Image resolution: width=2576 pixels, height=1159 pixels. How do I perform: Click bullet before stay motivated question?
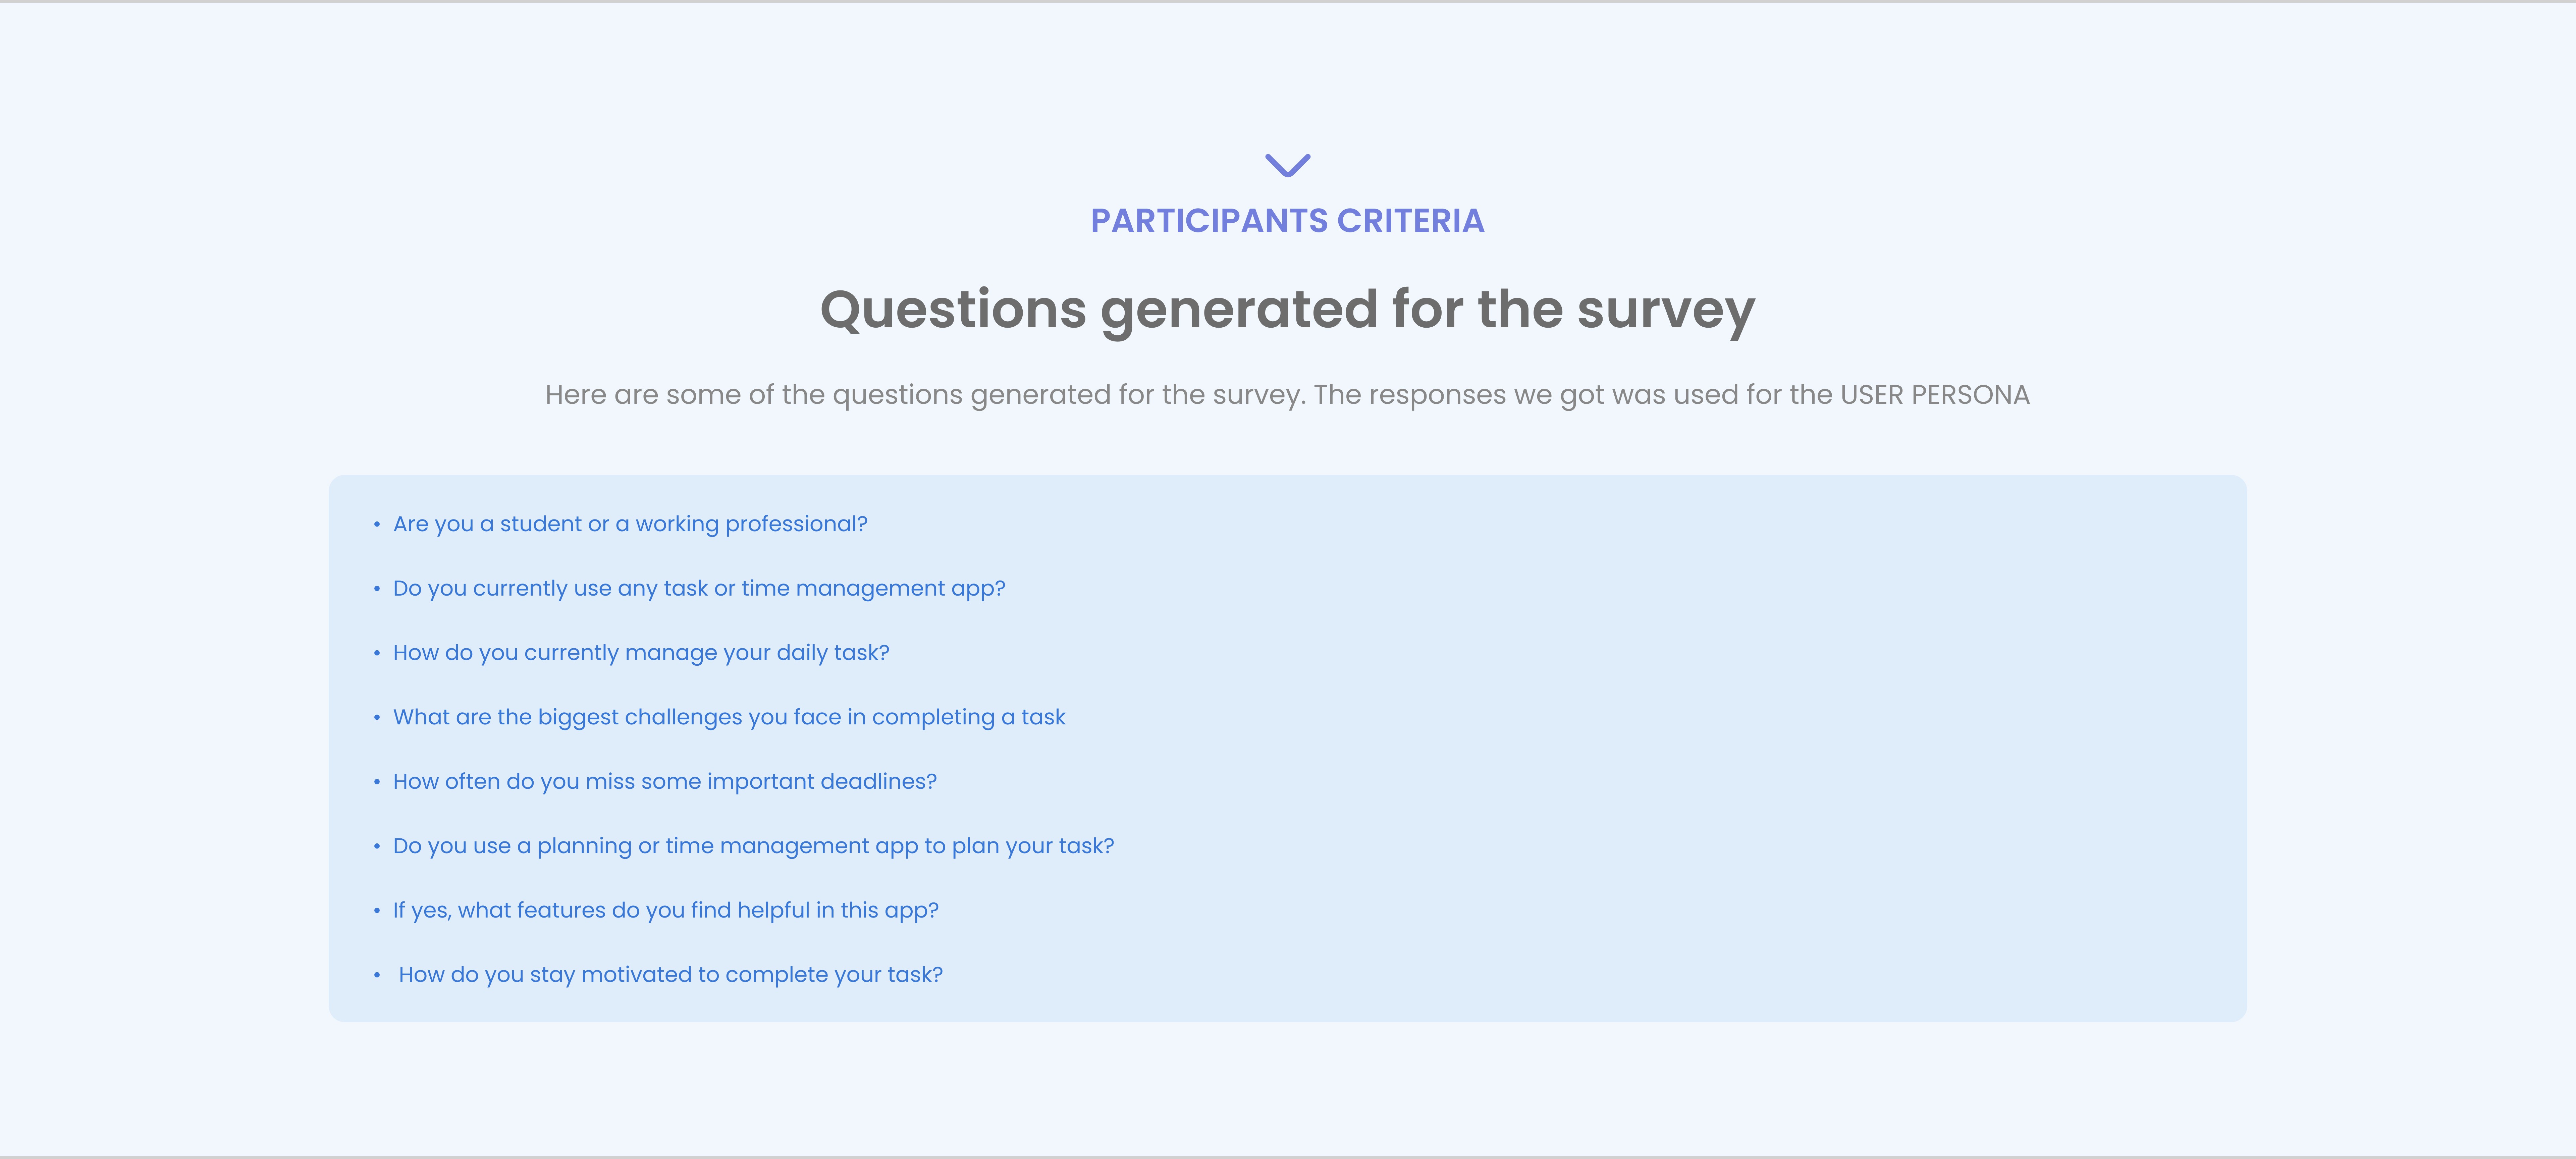pyautogui.click(x=377, y=975)
